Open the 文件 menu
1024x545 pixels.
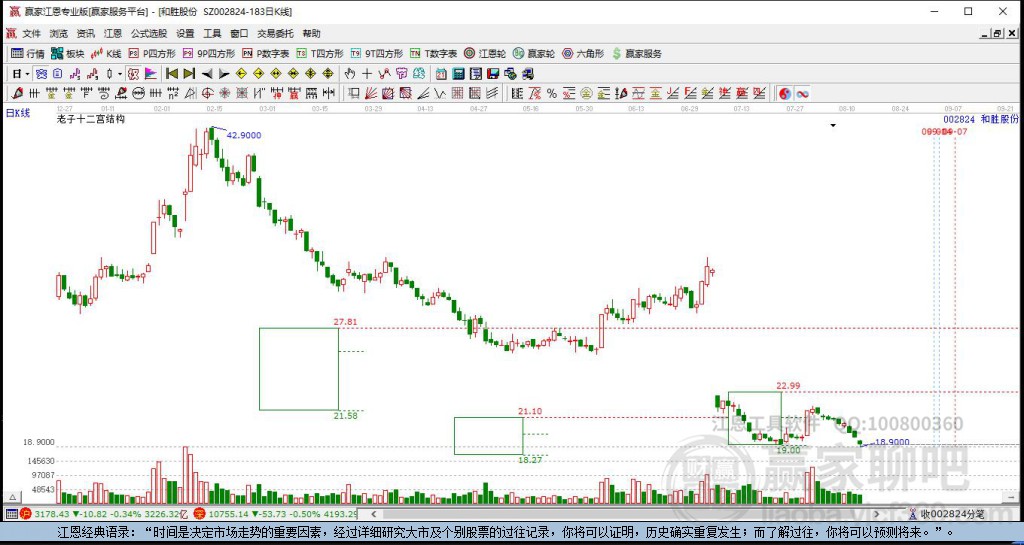click(x=31, y=33)
